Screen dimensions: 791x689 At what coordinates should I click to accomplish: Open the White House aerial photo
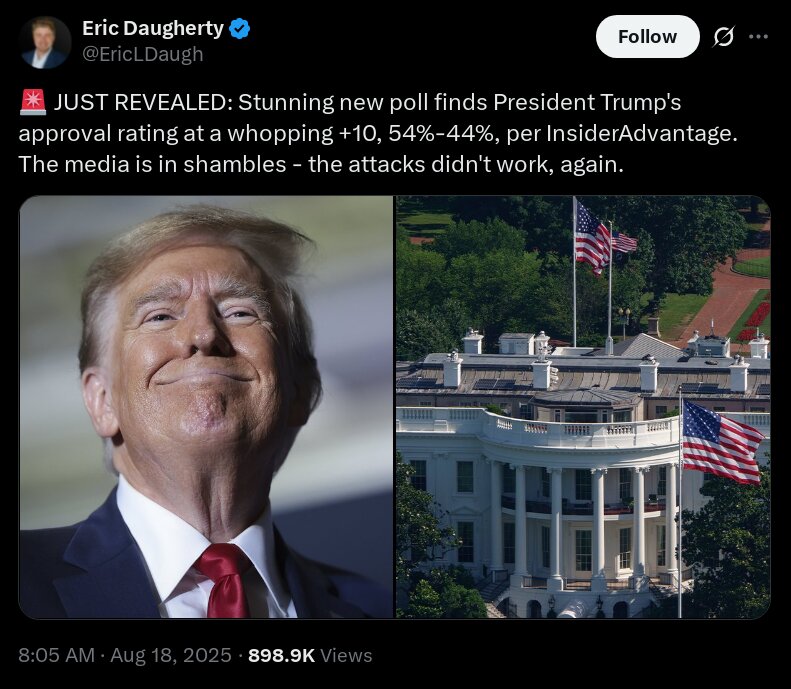583,407
